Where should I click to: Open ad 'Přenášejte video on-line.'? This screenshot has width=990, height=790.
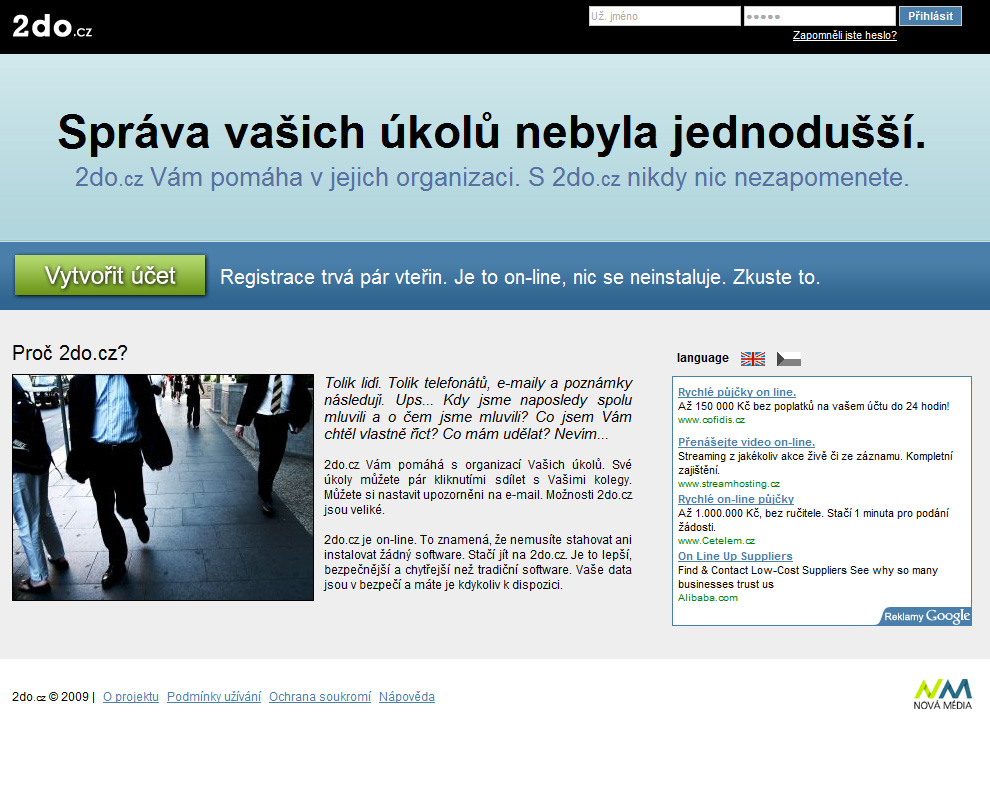tap(746, 442)
